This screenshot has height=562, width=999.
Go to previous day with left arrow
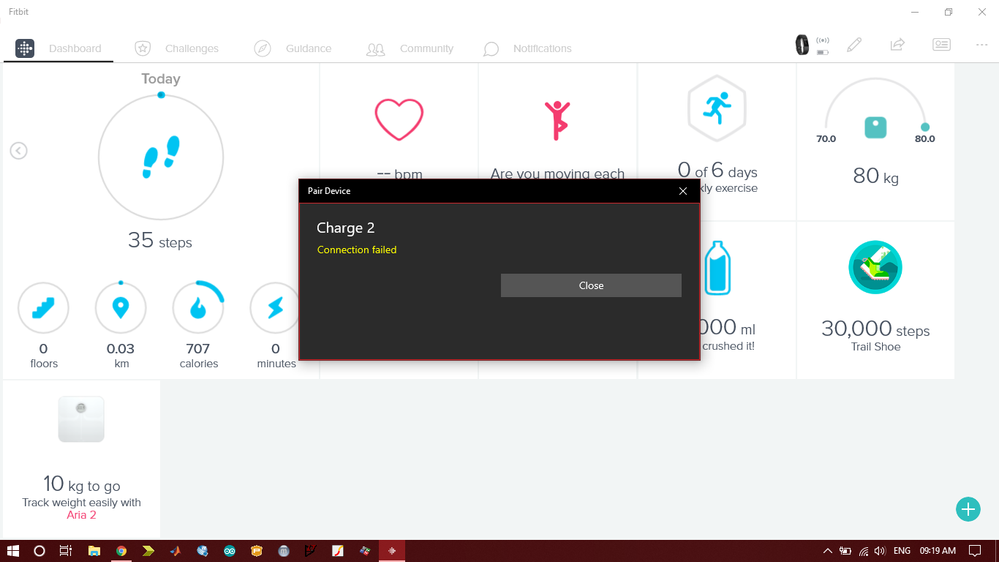18,151
